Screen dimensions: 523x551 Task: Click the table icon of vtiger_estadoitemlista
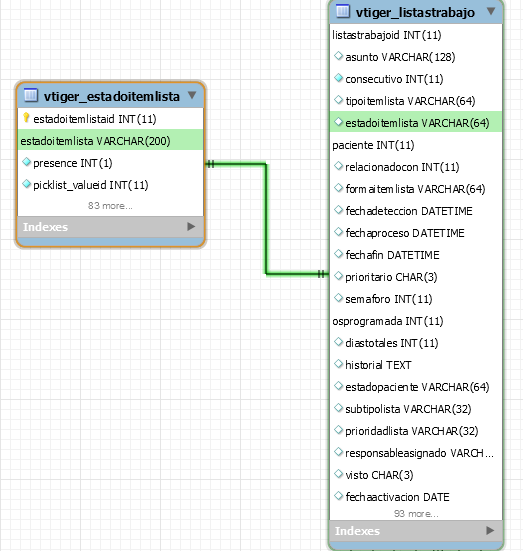click(x=31, y=95)
